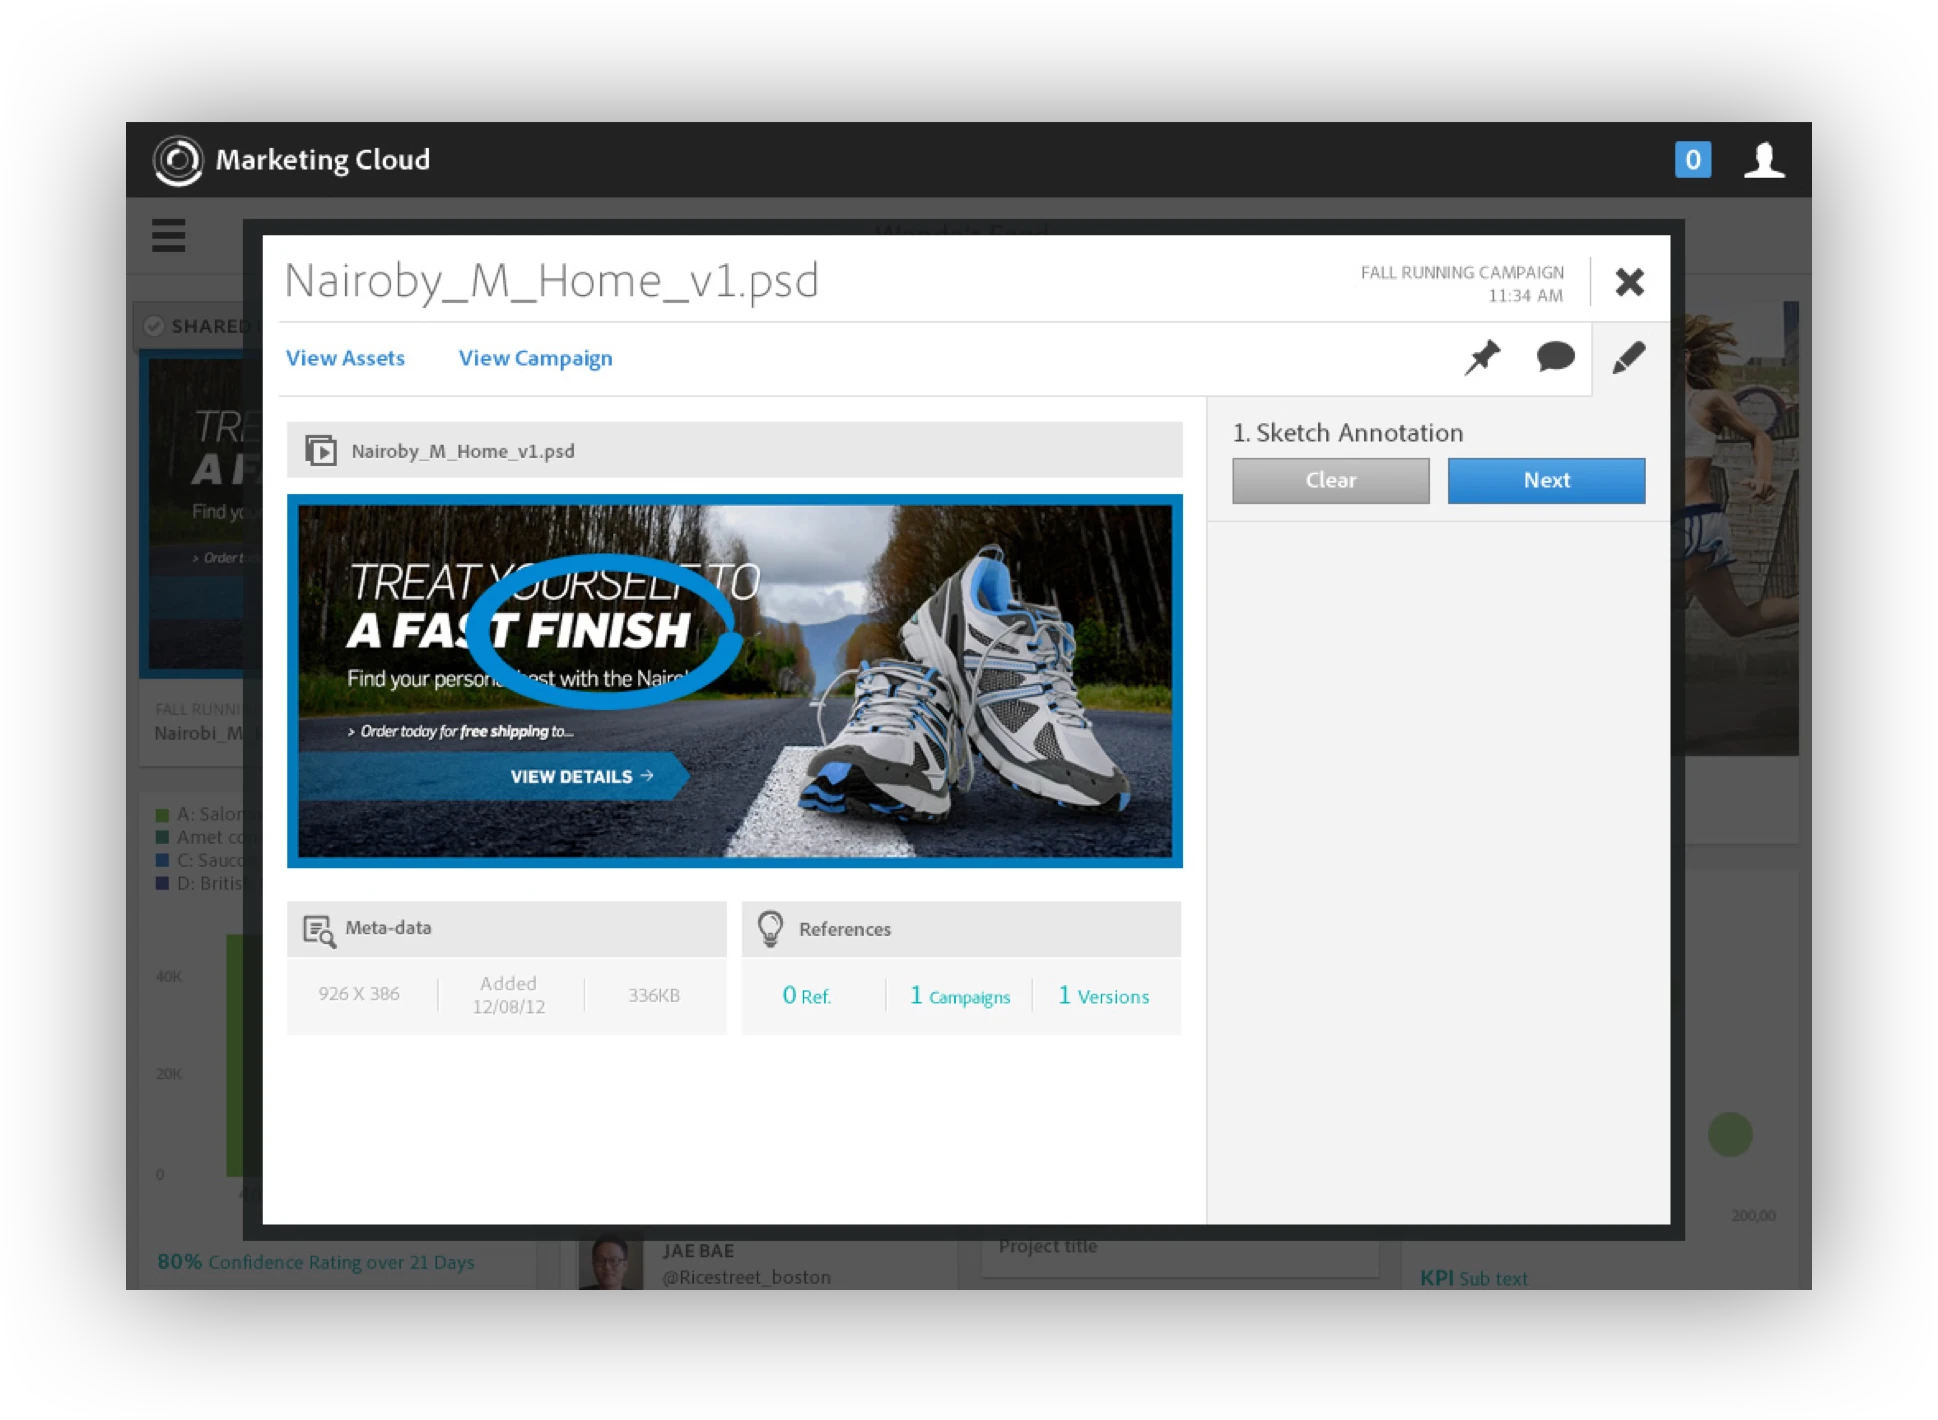Open the View Assets link
This screenshot has width=1938, height=1420.
tap(345, 358)
